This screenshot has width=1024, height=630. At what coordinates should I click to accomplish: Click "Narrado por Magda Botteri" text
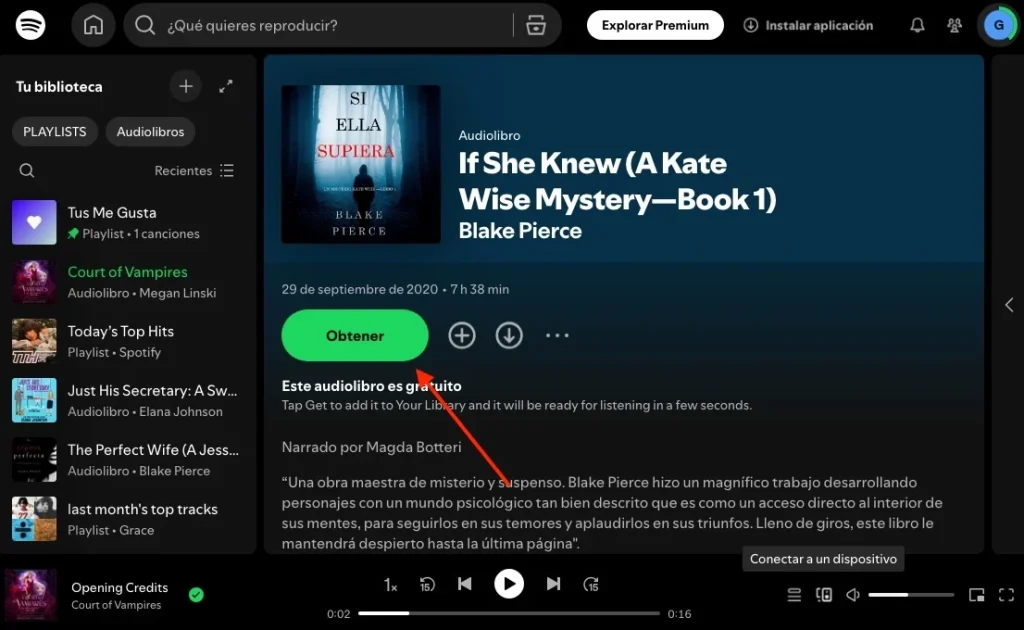[x=372, y=447]
